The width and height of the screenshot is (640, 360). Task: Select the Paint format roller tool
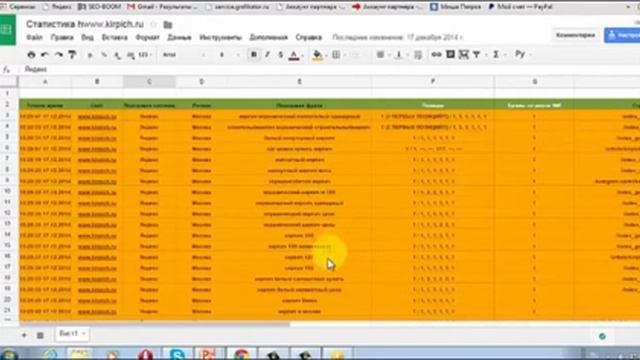click(x=72, y=55)
